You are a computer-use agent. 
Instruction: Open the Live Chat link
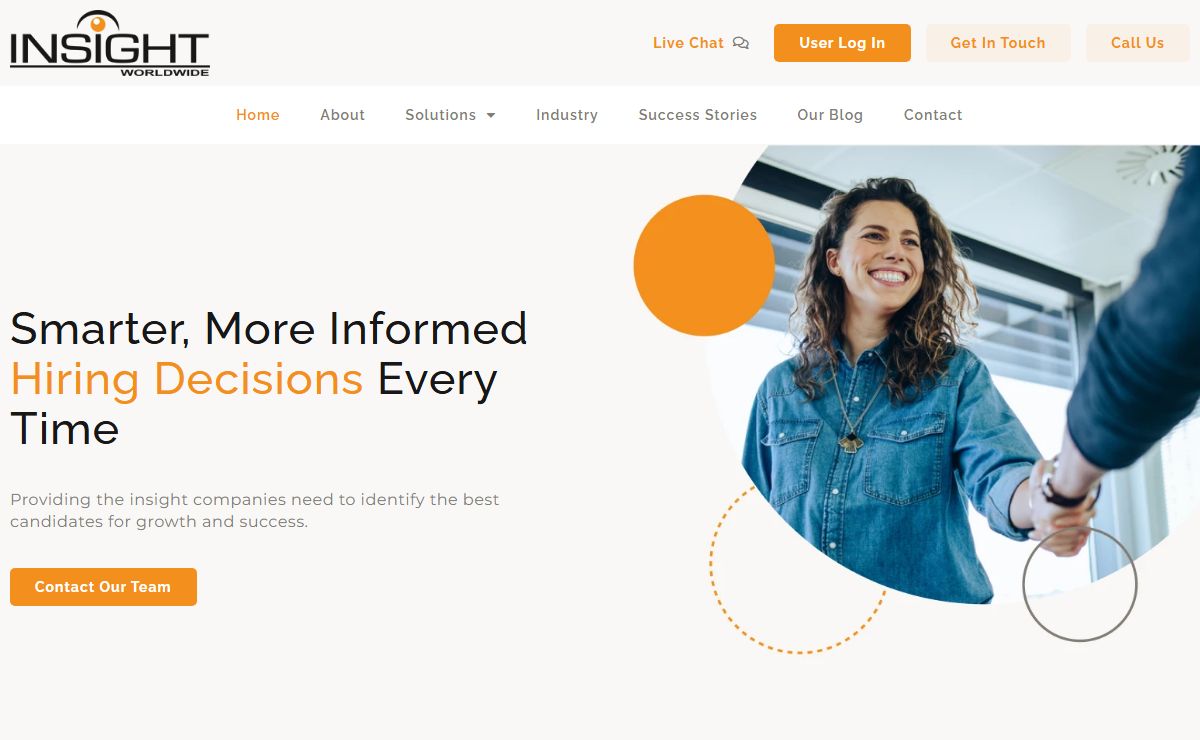click(x=700, y=43)
